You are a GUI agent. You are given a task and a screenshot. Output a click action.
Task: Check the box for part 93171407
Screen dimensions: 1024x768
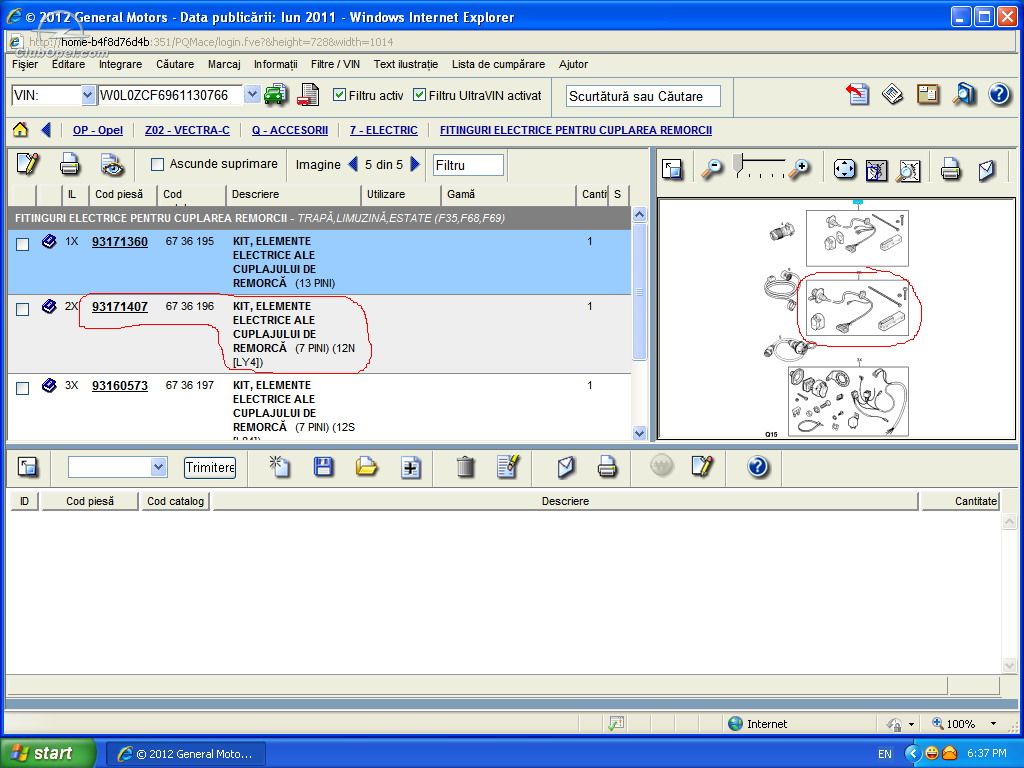pyautogui.click(x=22, y=309)
